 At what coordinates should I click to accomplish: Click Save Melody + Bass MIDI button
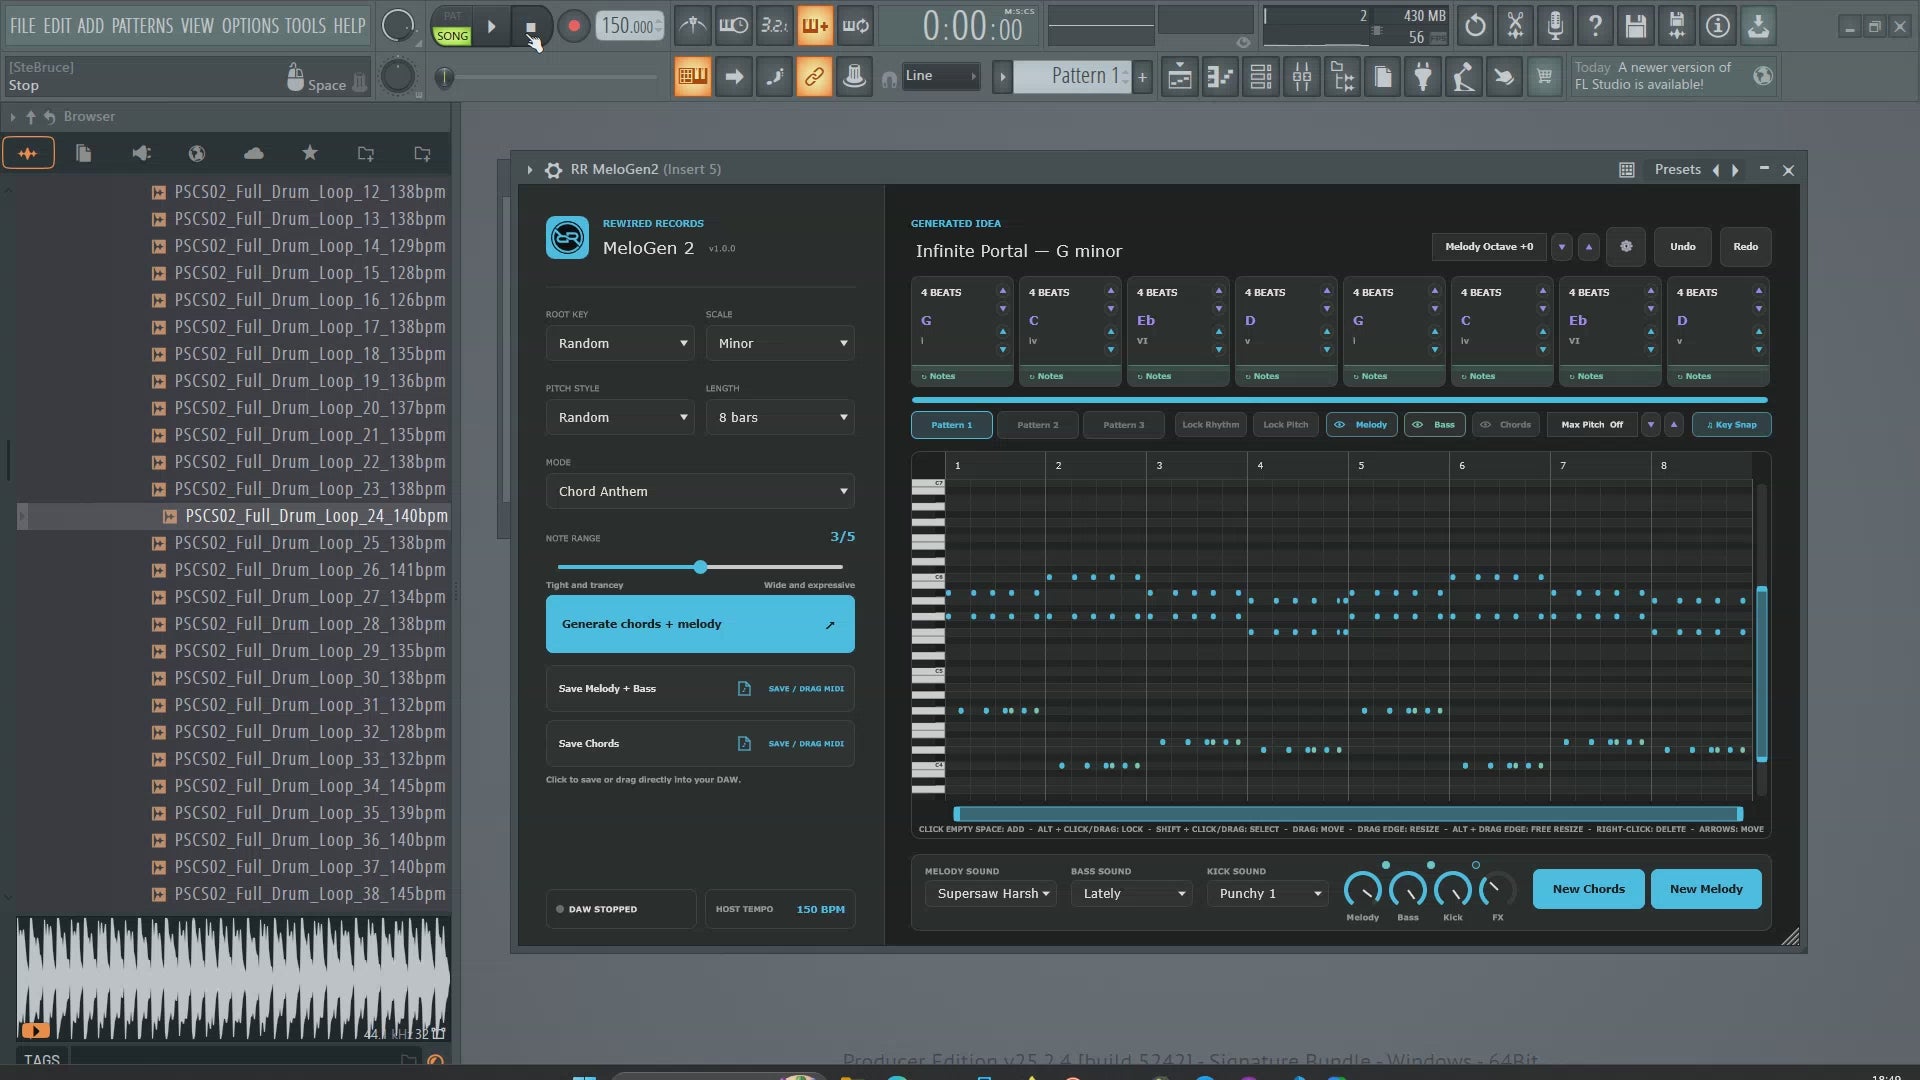click(700, 689)
